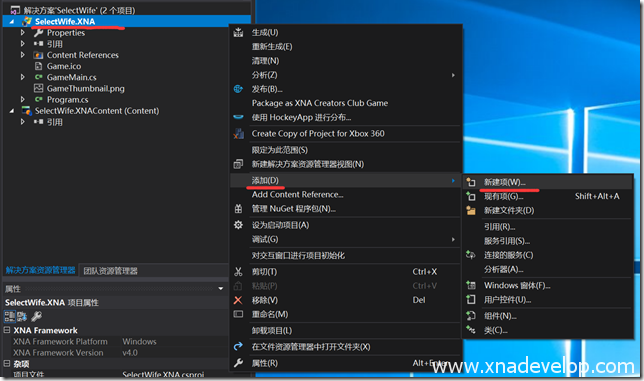Click the wrench icon beside 属性(R)
644x381 pixels.
(238, 363)
